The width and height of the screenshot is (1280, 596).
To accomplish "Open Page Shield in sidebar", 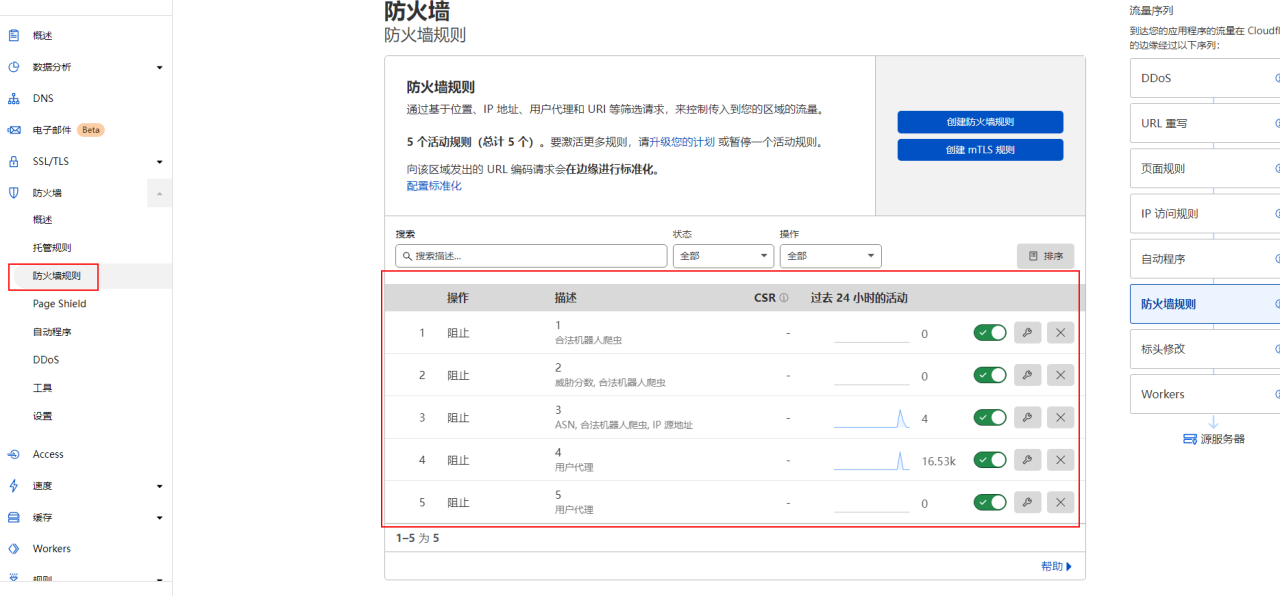I will tap(60, 304).
